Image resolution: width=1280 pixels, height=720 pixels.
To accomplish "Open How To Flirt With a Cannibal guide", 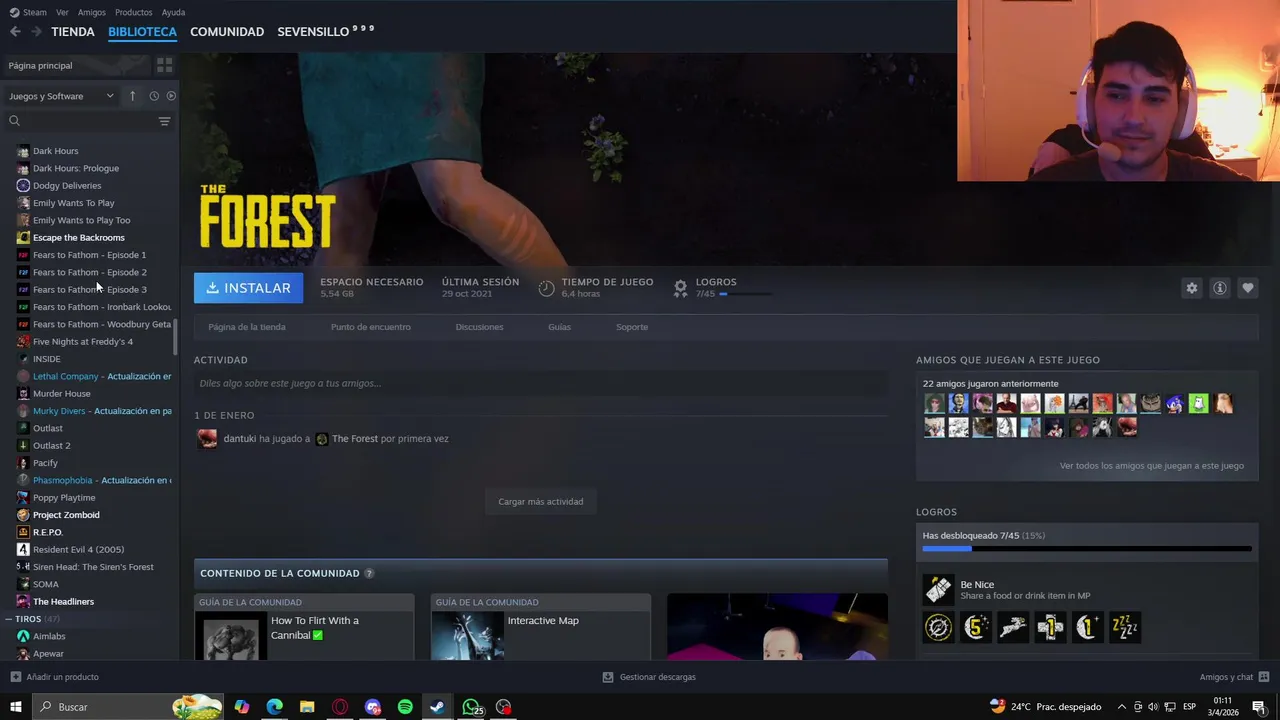I will (x=304, y=628).
